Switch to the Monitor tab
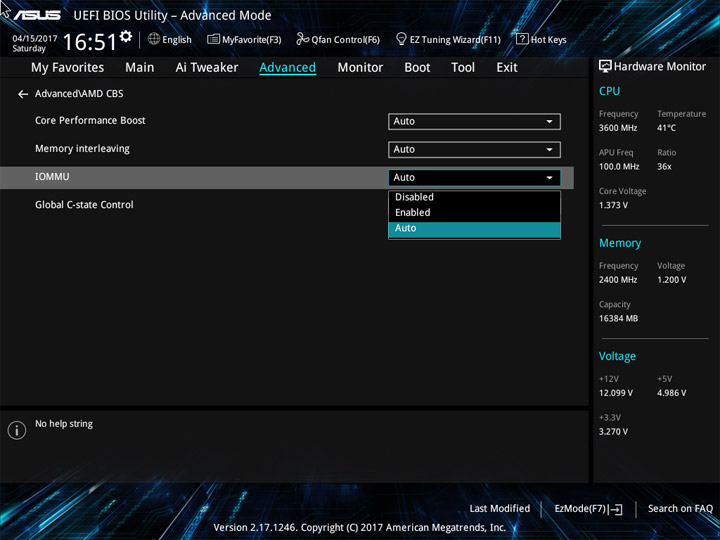The height and width of the screenshot is (540, 720). pyautogui.click(x=360, y=68)
